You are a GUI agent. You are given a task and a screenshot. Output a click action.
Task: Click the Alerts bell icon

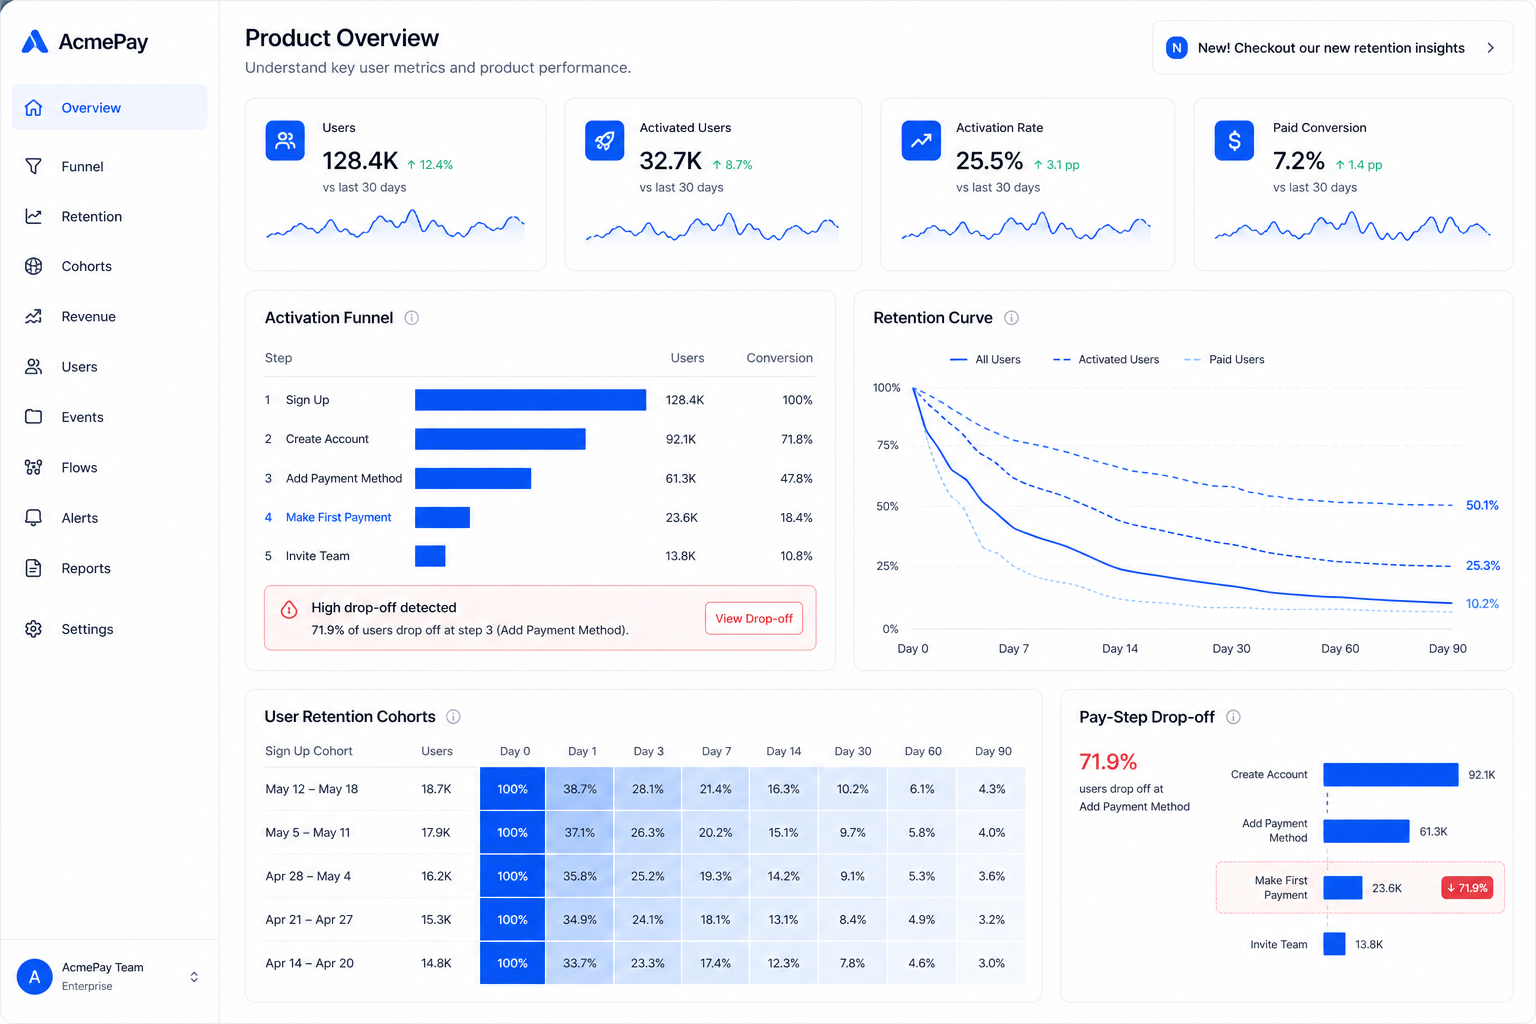coord(34,518)
